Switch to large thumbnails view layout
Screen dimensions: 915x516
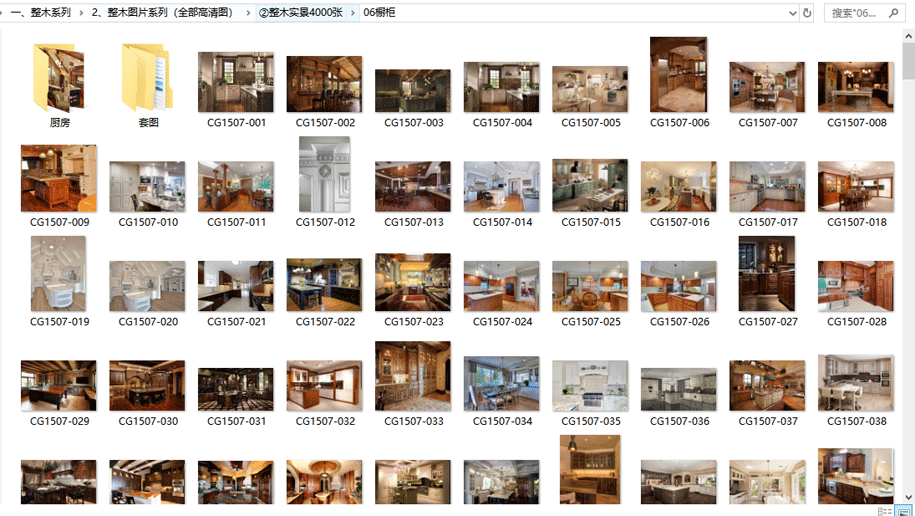pyautogui.click(x=903, y=511)
